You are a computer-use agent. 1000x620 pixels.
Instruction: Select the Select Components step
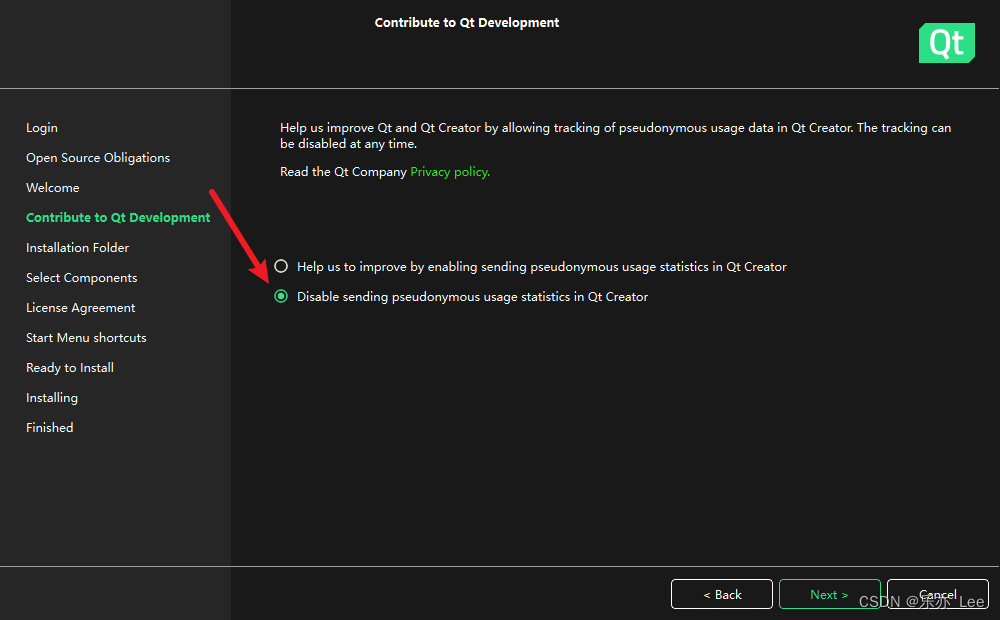(82, 277)
